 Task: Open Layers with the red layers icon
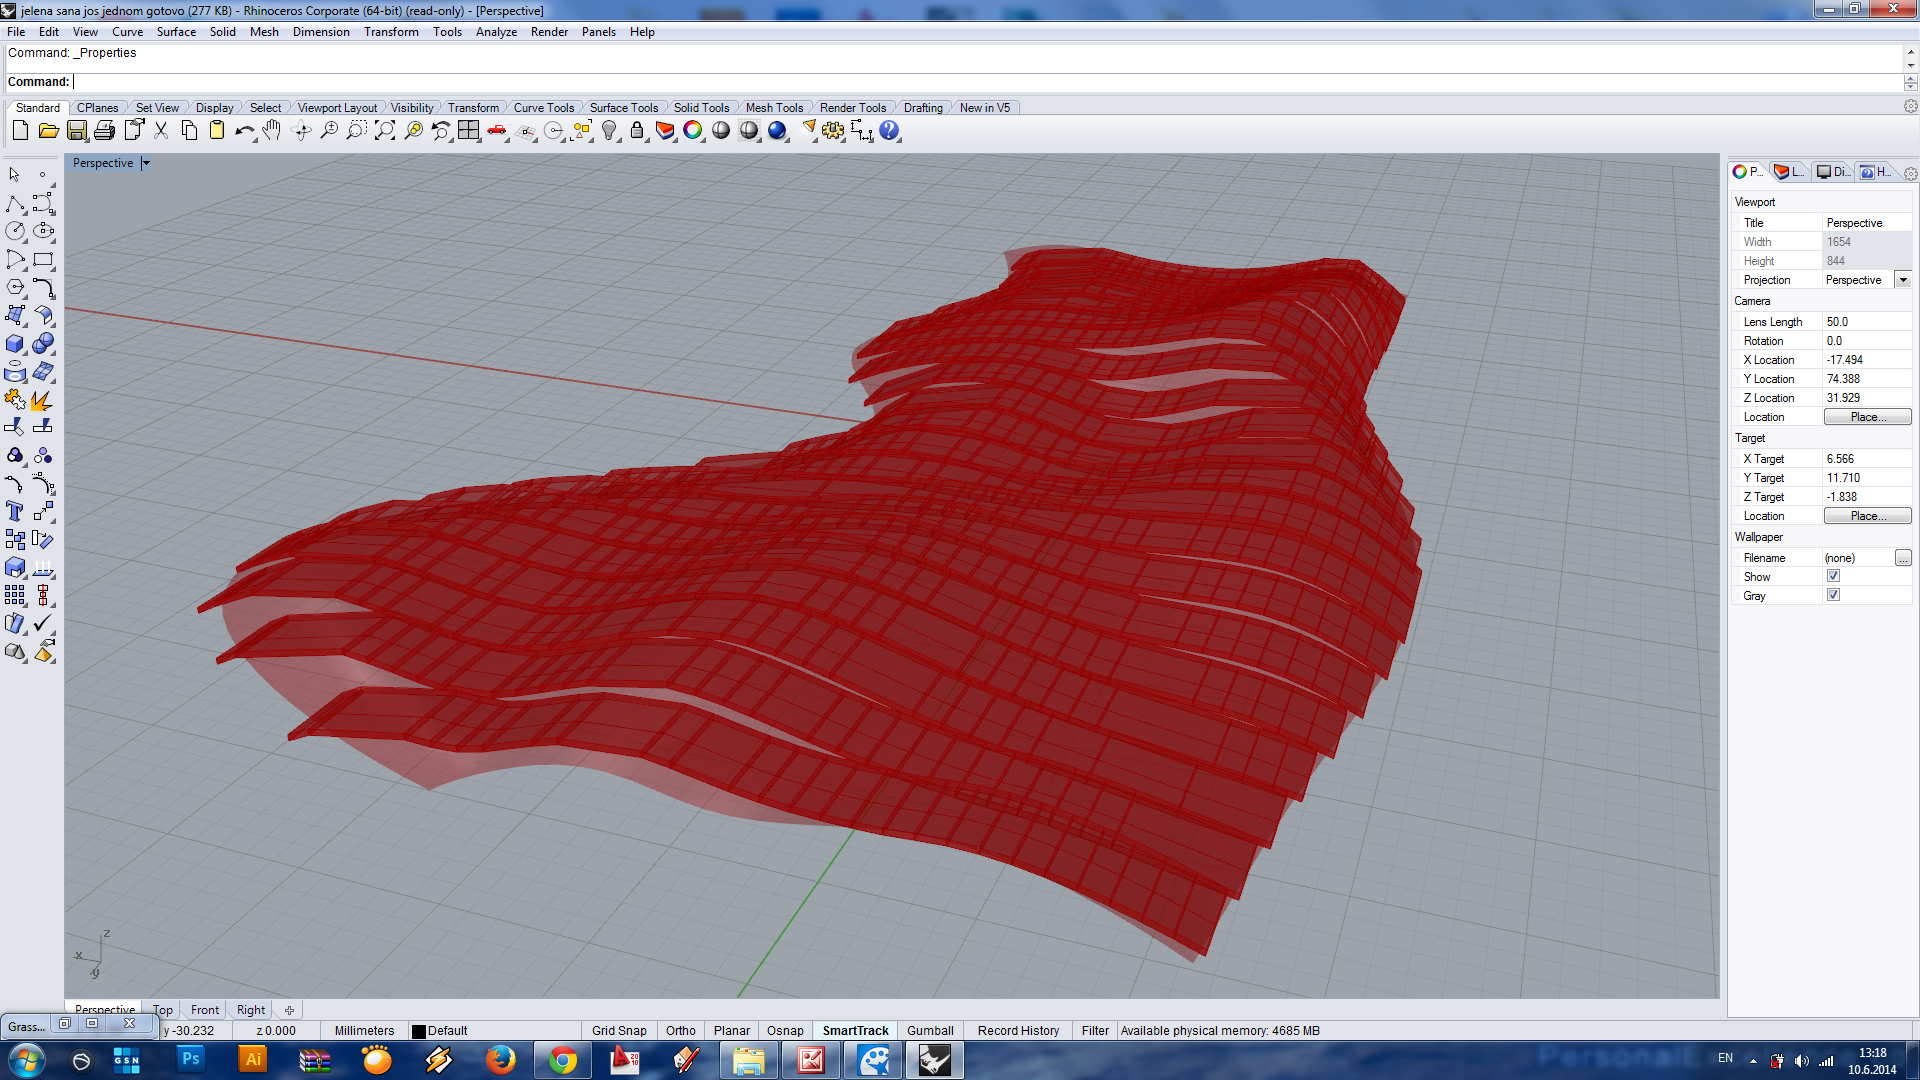click(x=665, y=131)
